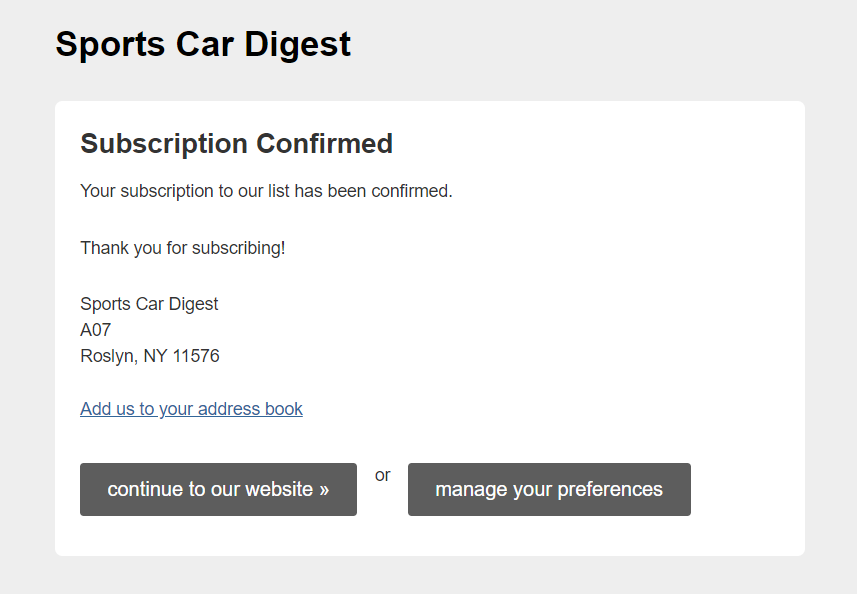
Task: Click the Thank you for subscribing! text
Action: [x=183, y=248]
